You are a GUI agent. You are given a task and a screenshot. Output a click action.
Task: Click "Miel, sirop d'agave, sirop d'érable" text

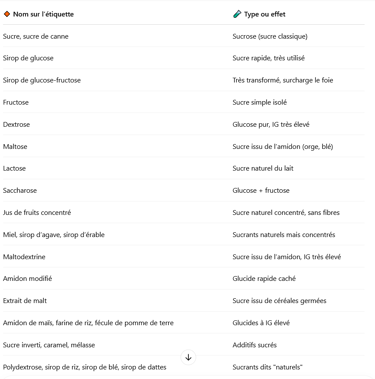(x=54, y=235)
